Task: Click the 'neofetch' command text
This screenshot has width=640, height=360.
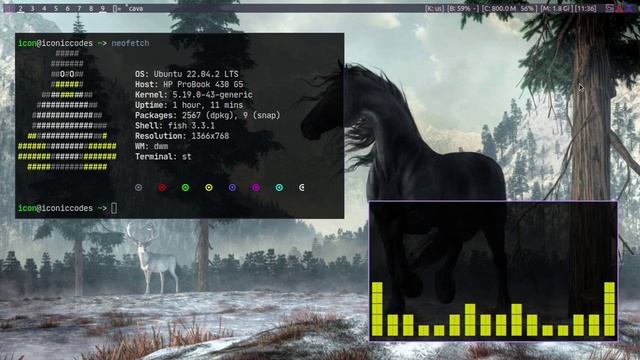Action: (130, 43)
